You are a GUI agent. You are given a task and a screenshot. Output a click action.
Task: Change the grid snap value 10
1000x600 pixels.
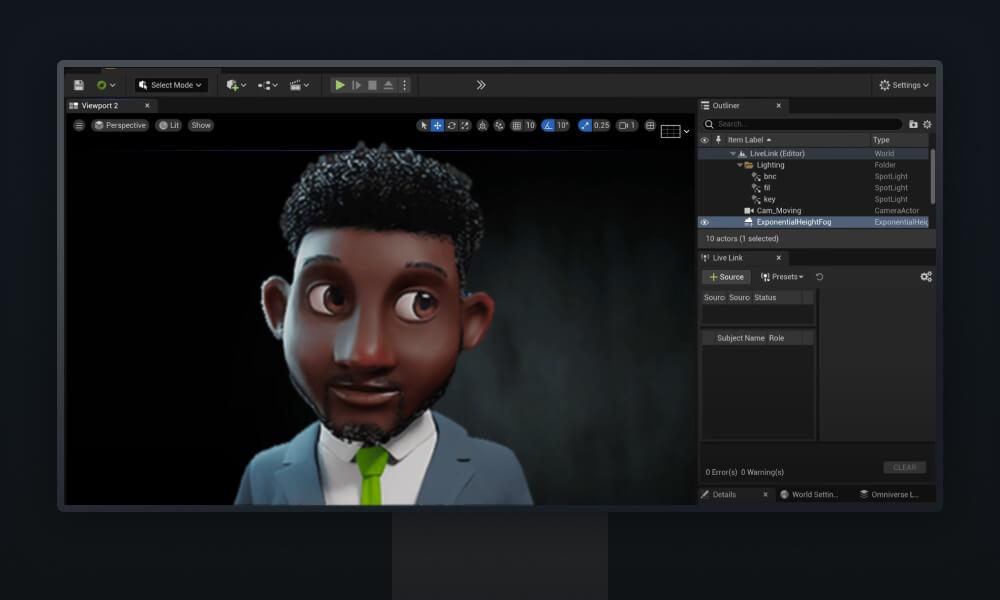pos(530,126)
